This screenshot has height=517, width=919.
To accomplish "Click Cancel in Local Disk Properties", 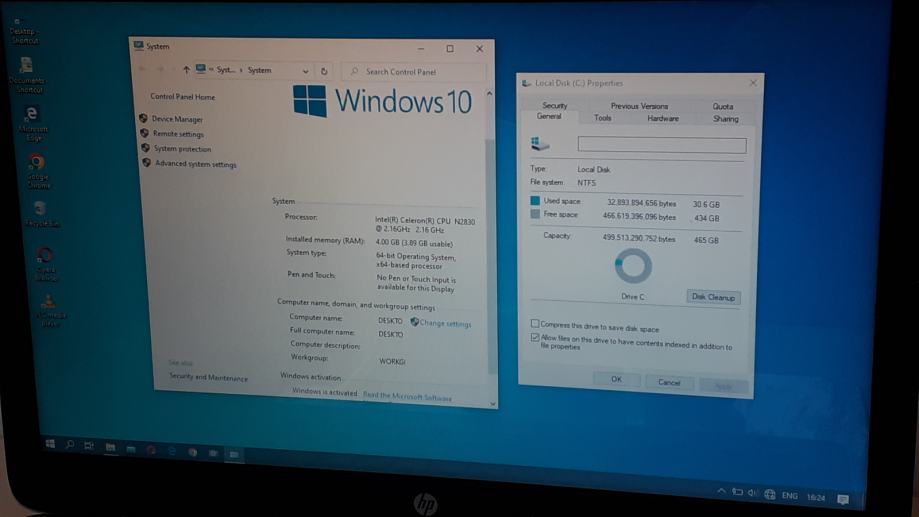I will click(669, 382).
